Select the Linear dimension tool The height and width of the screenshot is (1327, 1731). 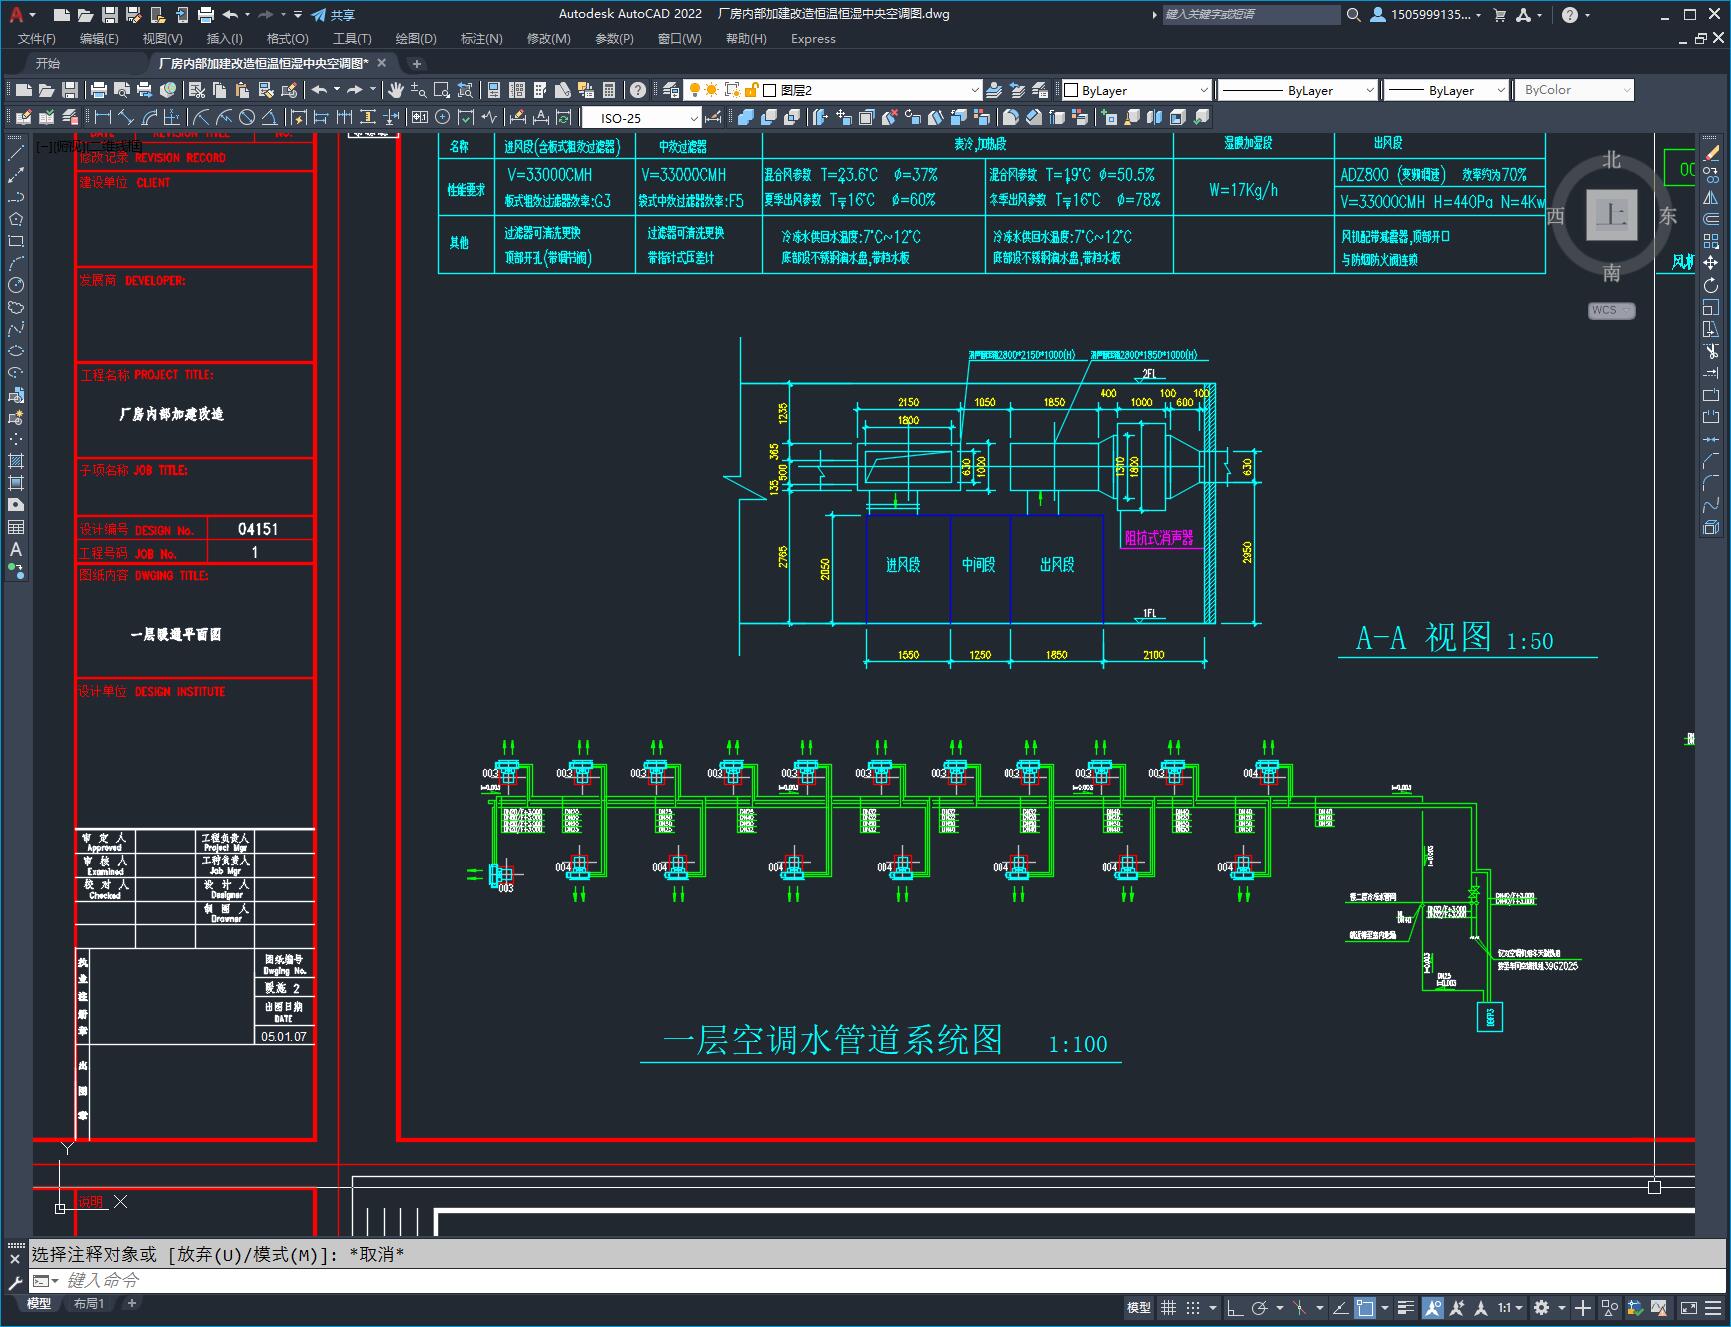103,117
